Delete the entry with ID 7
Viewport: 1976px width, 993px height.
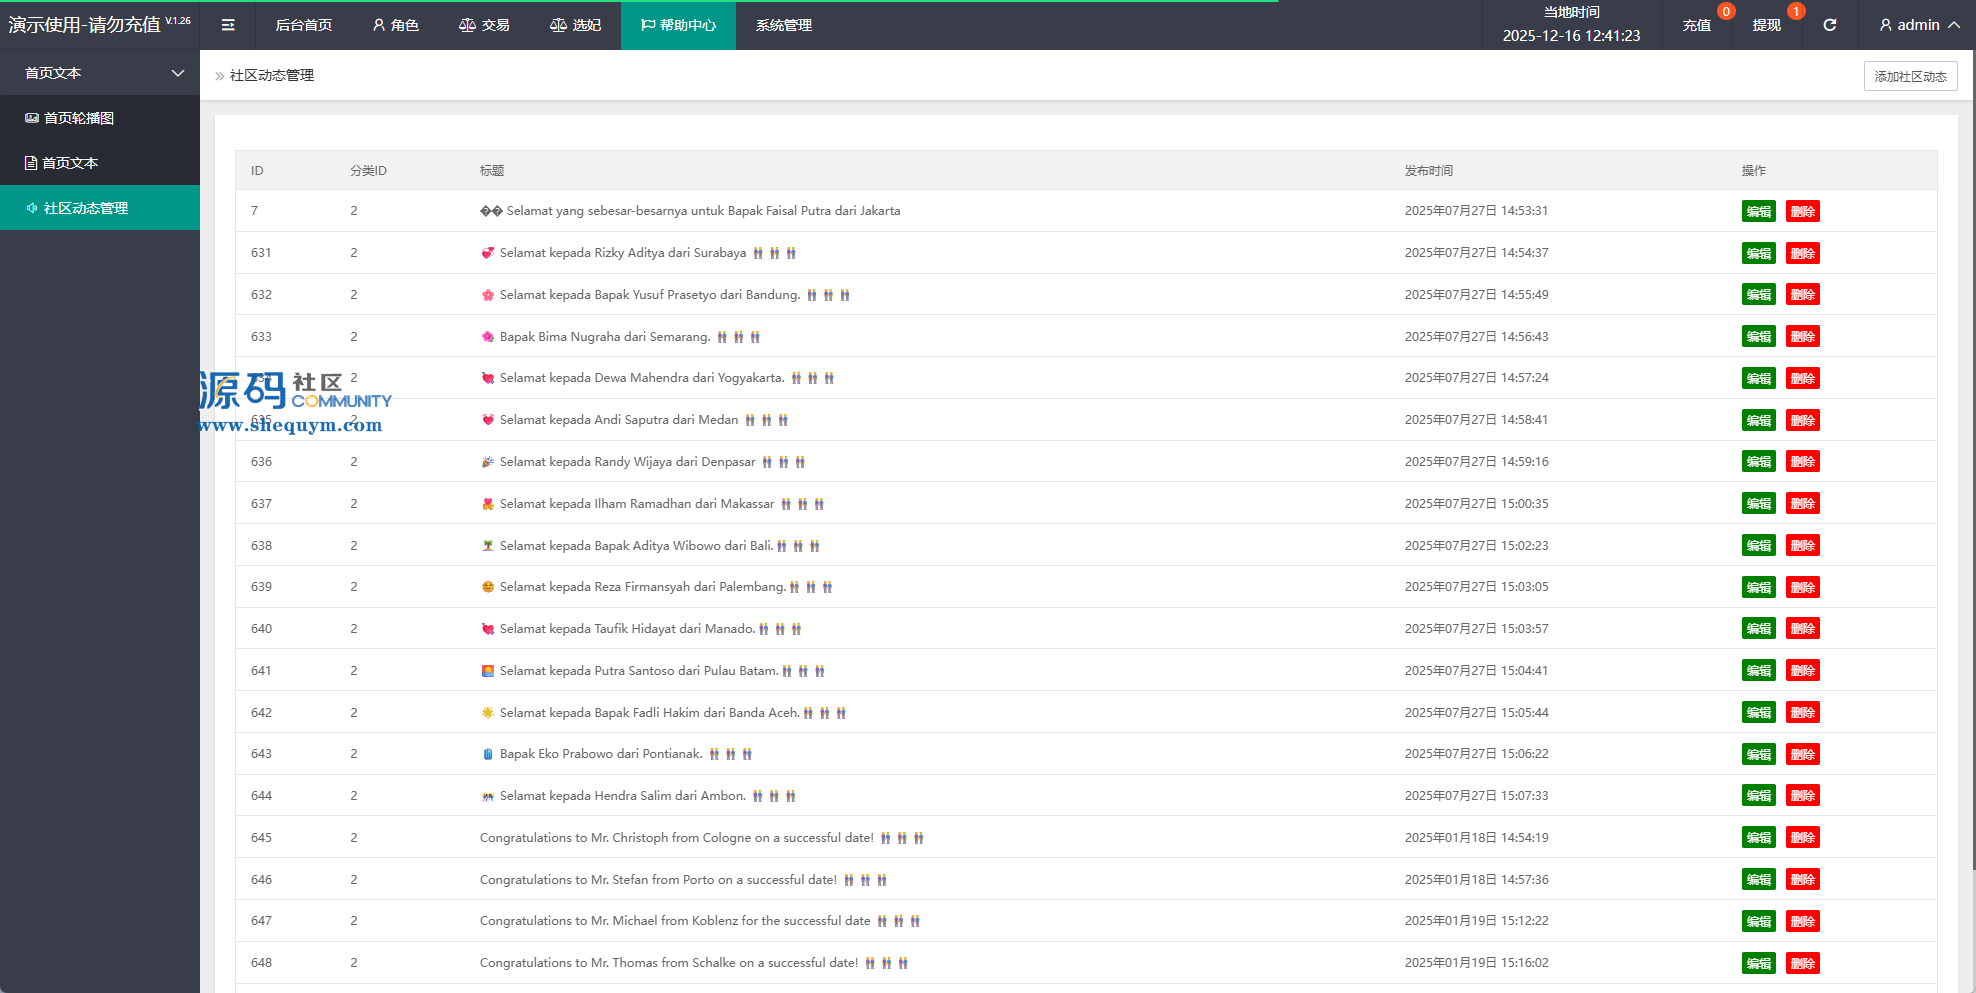[x=1802, y=212]
